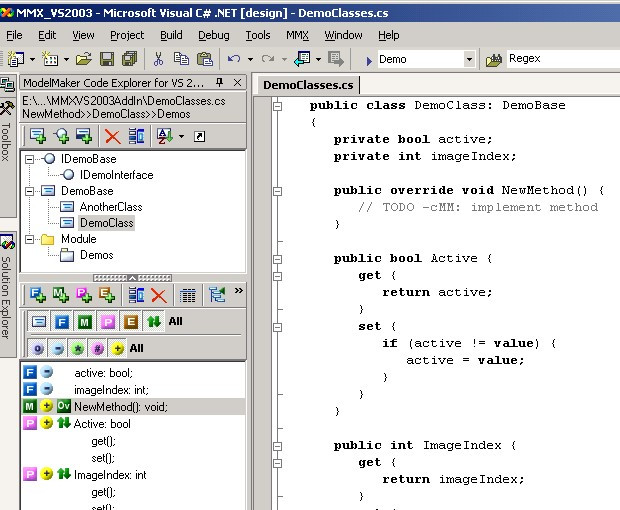The height and width of the screenshot is (510, 620).
Task: Show more member toolbar buttons chevron
Action: (x=238, y=291)
